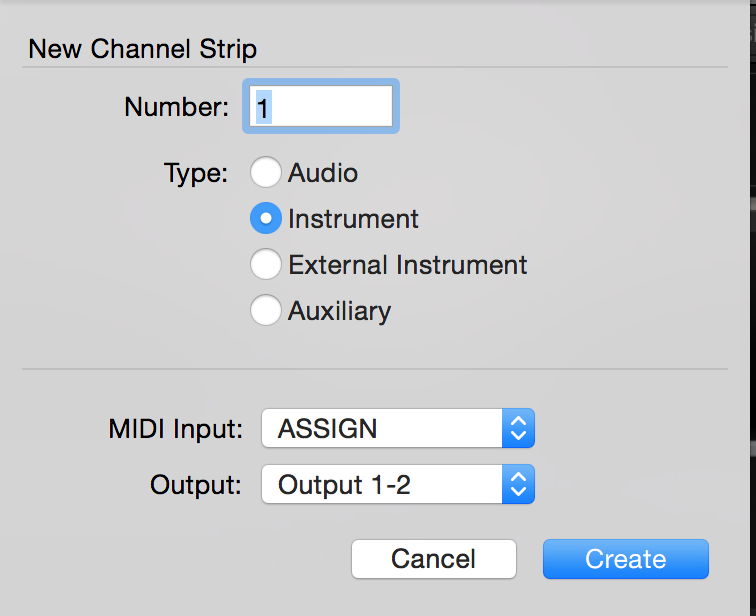Select the Audio radio button
Image resolution: width=756 pixels, height=616 pixels.
click(266, 173)
